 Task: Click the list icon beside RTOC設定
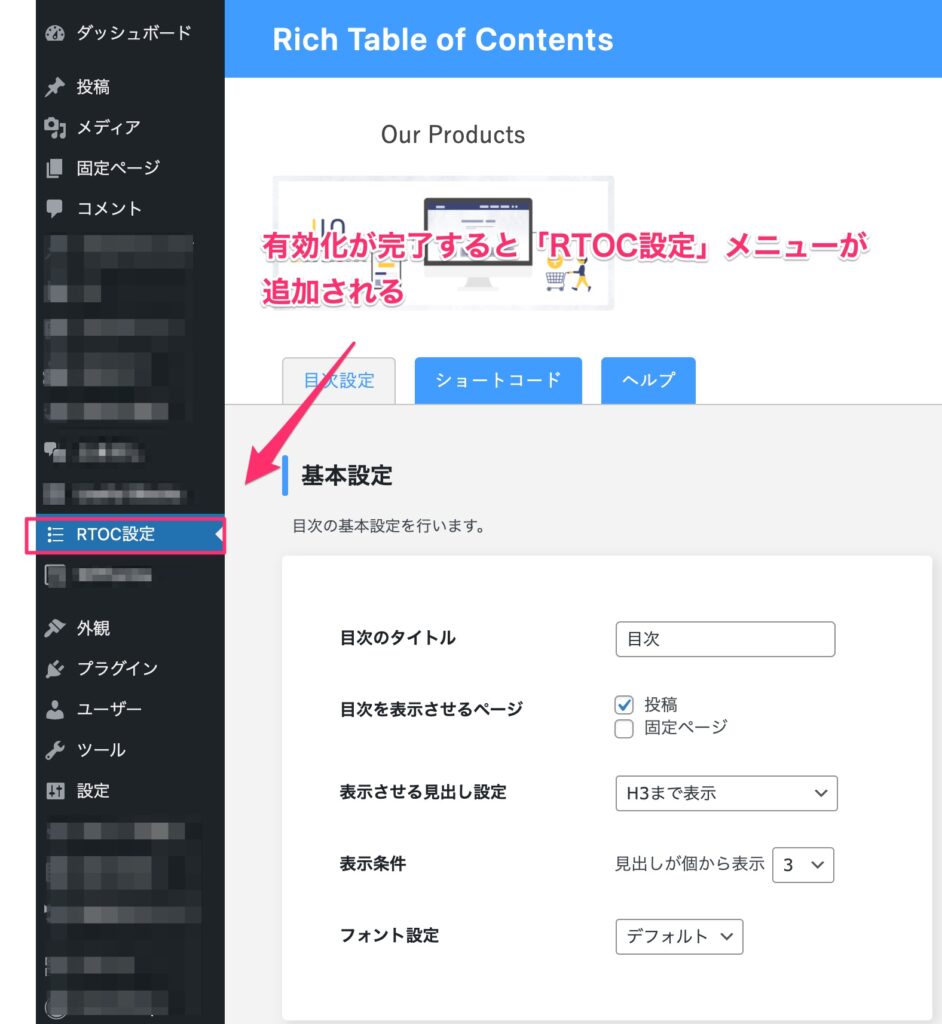(56, 535)
